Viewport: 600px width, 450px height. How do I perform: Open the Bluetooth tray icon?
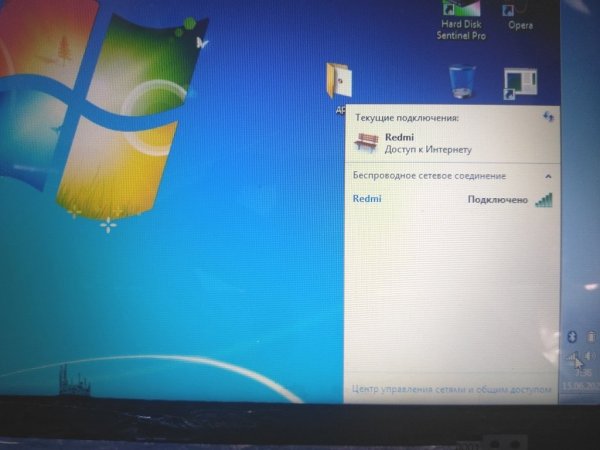(572, 337)
